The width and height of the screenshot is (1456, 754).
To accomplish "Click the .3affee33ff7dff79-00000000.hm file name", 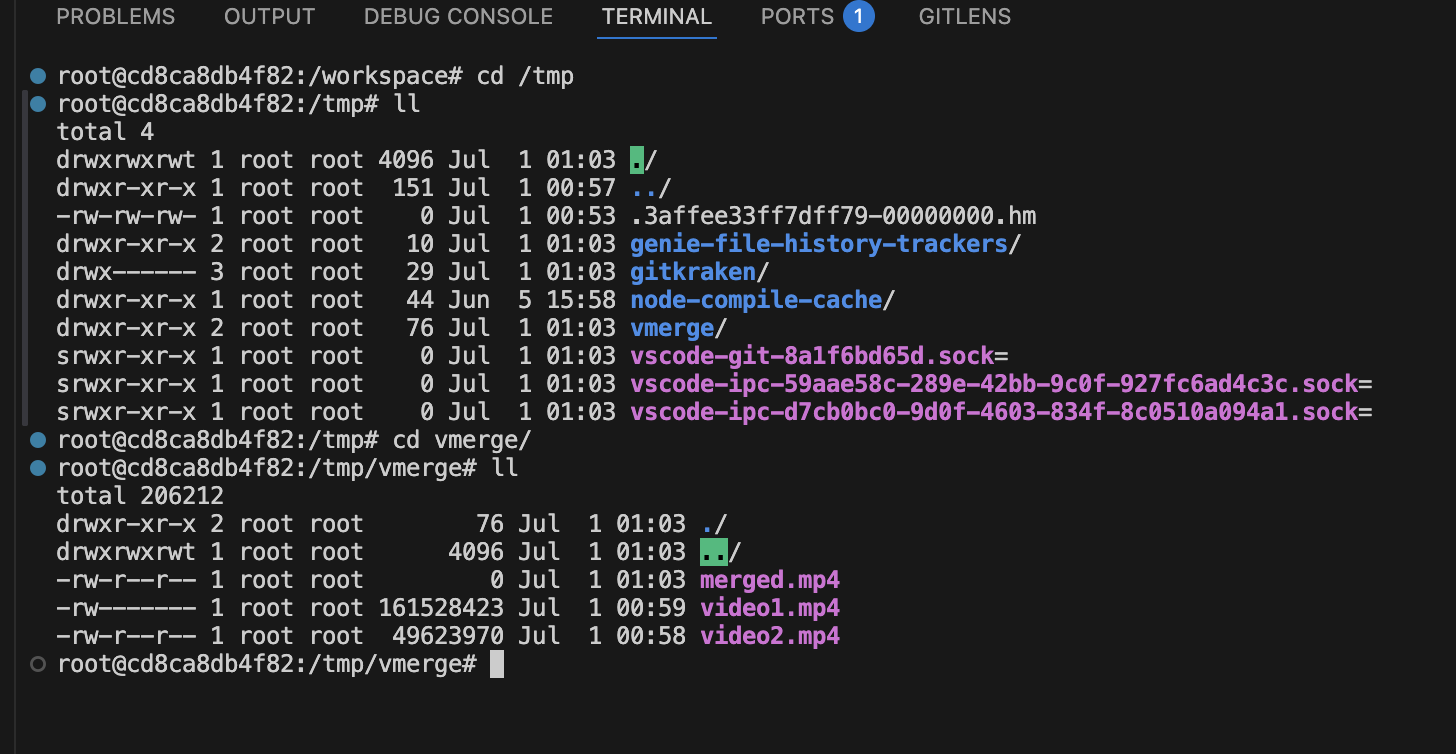I will click(833, 216).
